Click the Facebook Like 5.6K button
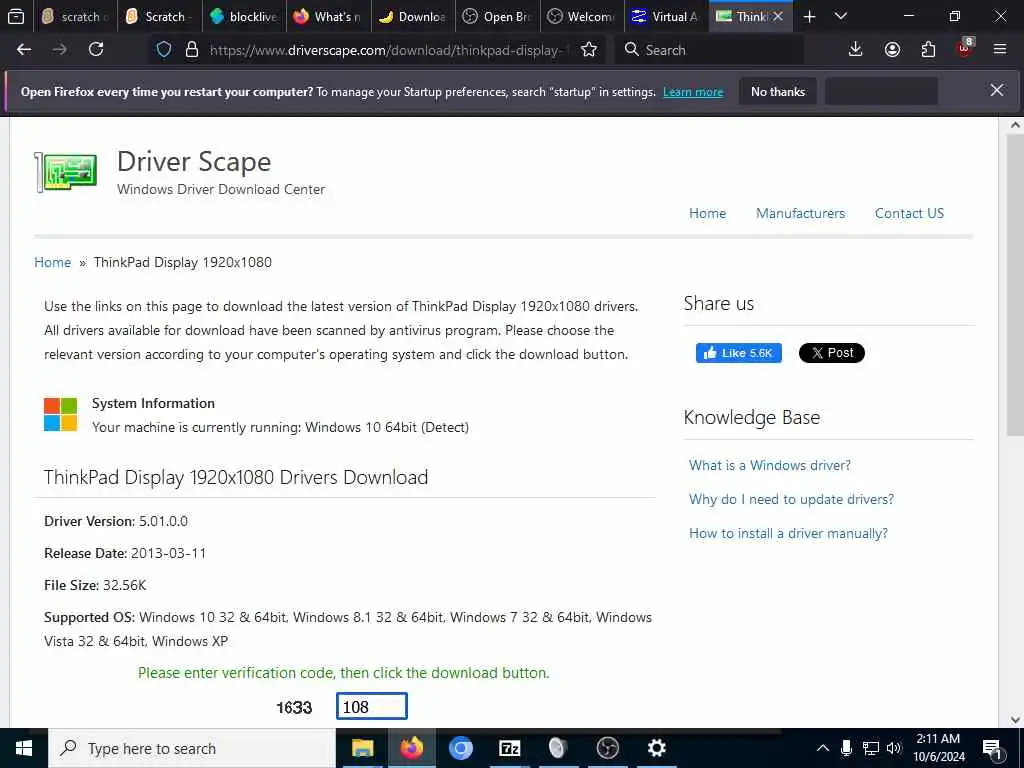The image size is (1024, 768). 739,353
